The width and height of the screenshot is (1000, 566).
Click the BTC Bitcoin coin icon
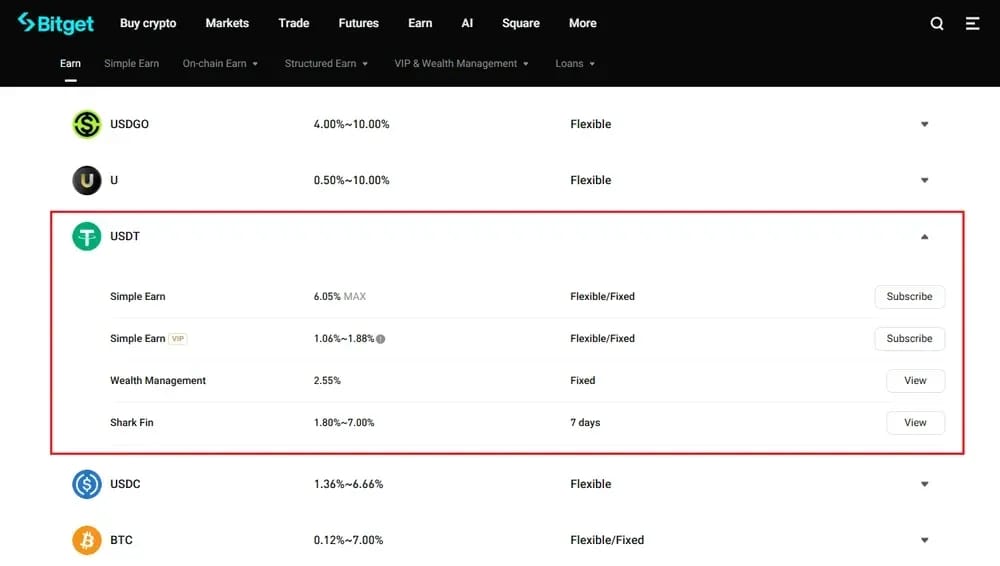tap(87, 540)
